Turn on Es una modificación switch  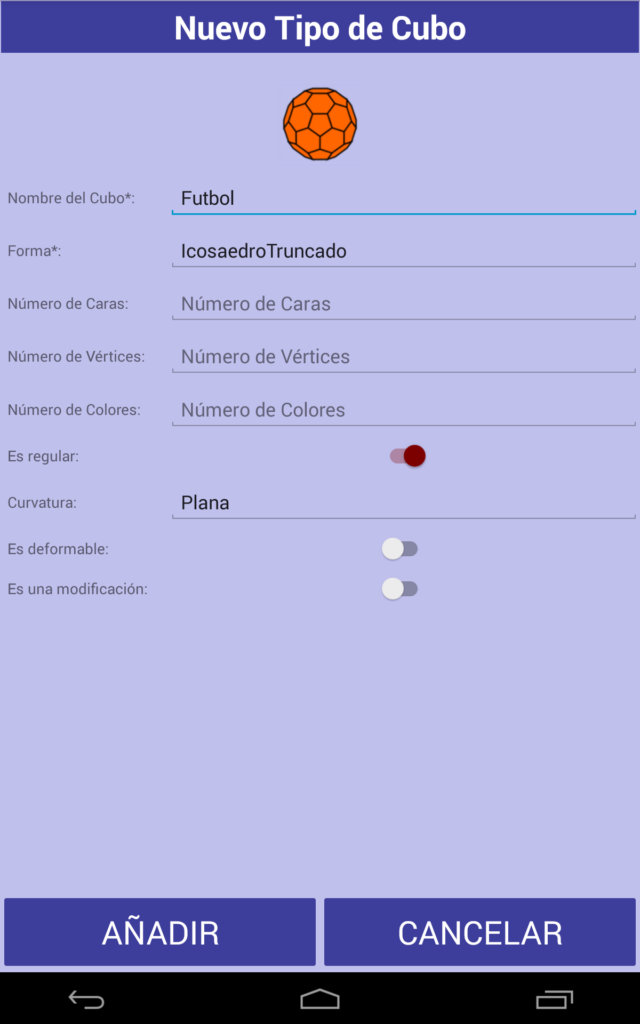pos(400,589)
